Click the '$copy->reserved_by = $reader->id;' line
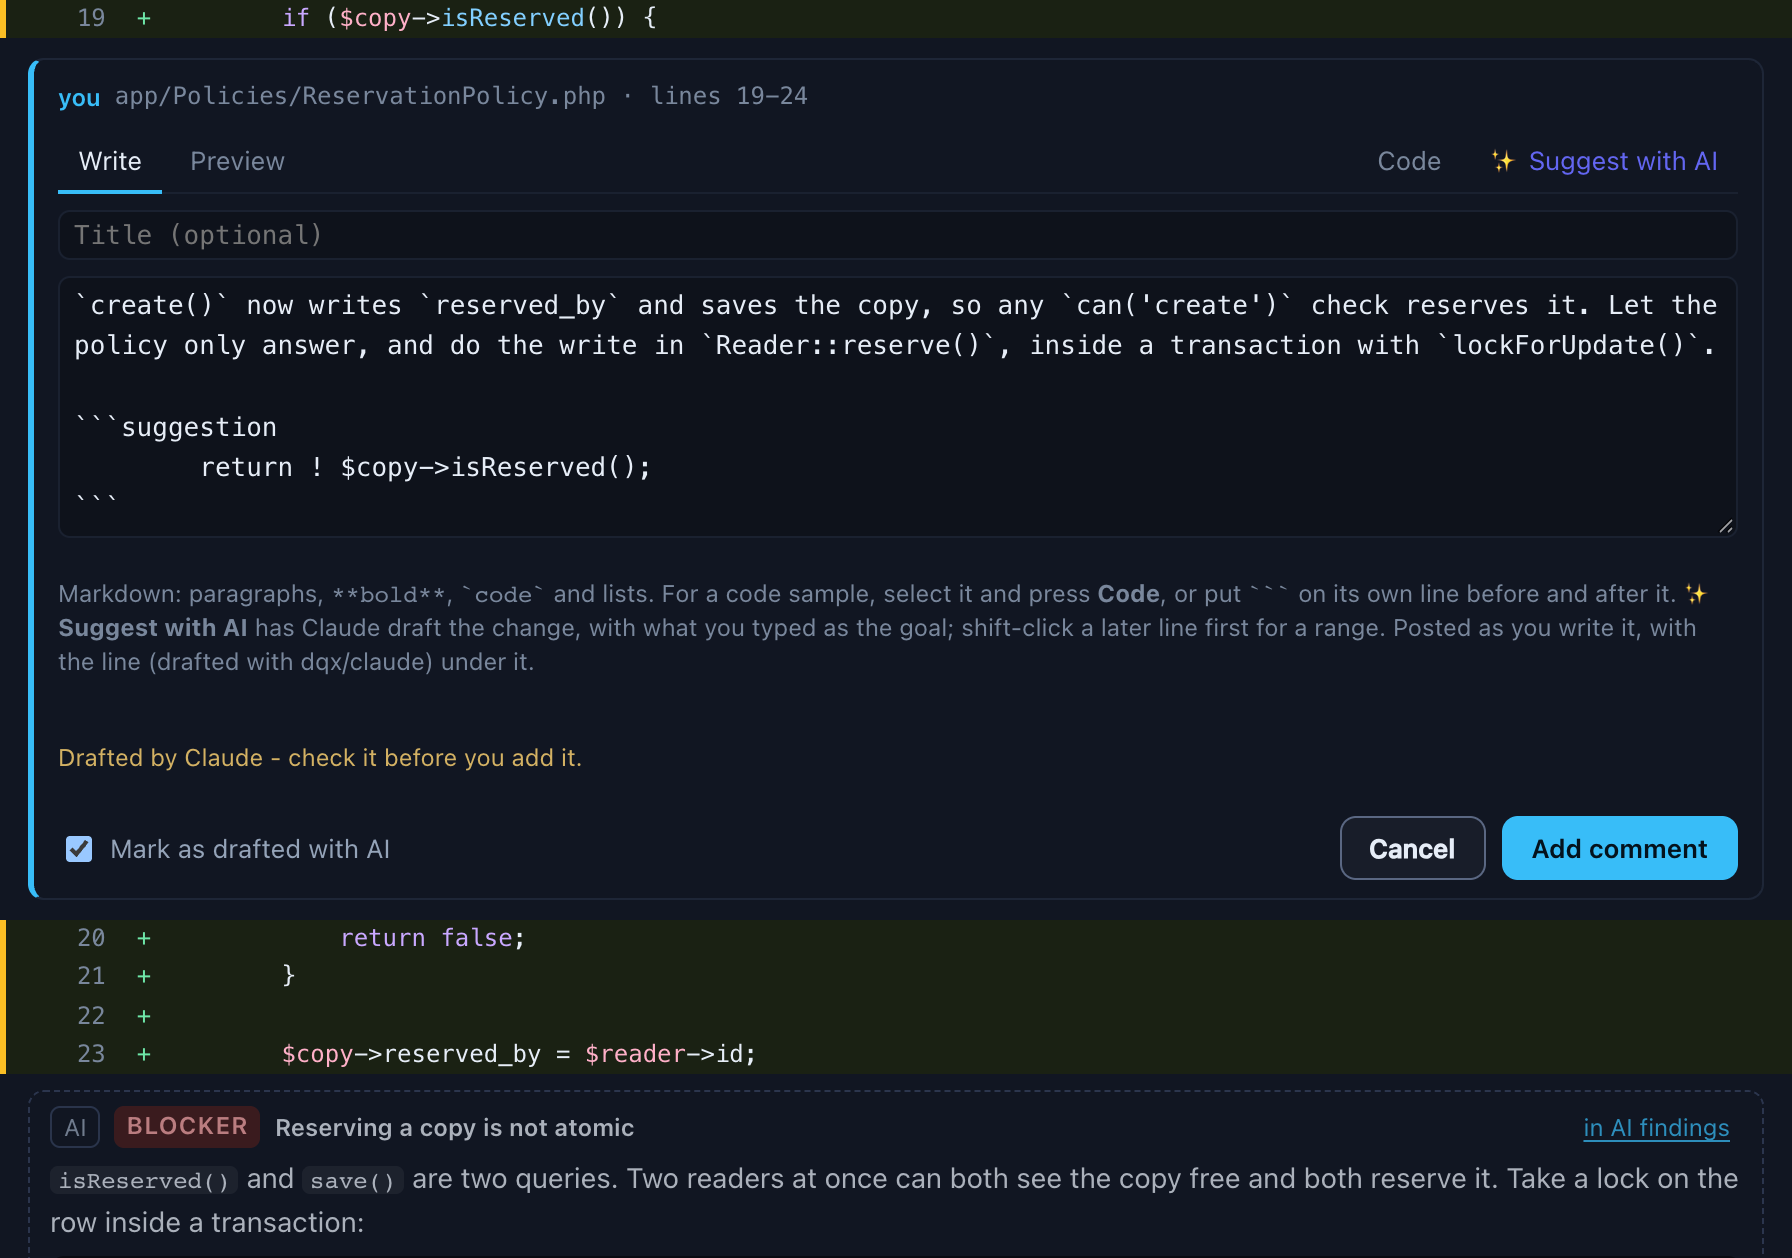Image resolution: width=1792 pixels, height=1258 pixels. (x=519, y=1054)
